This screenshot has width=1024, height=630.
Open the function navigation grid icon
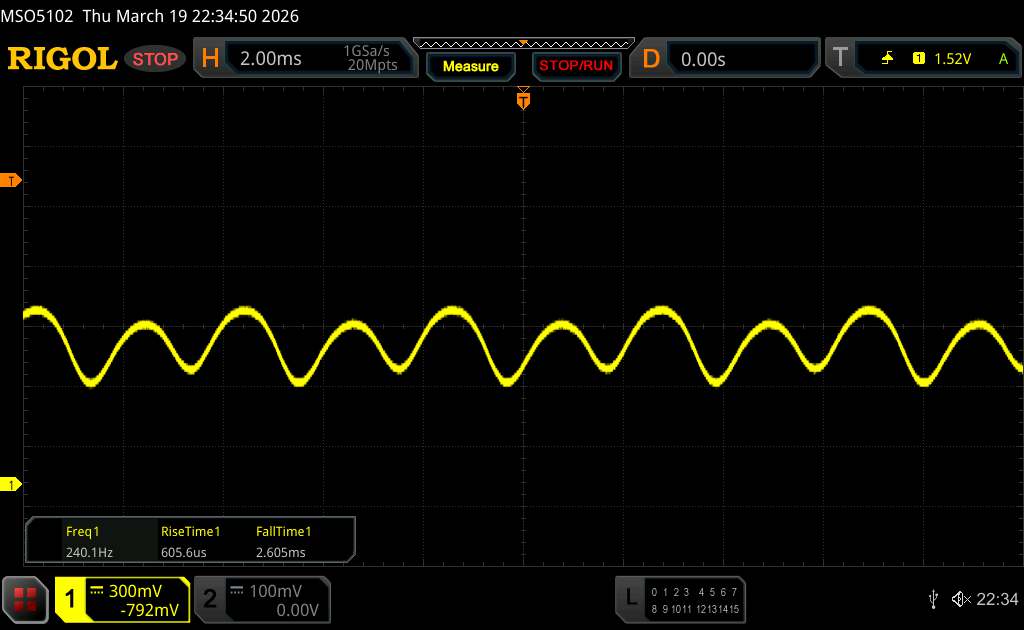click(27, 599)
